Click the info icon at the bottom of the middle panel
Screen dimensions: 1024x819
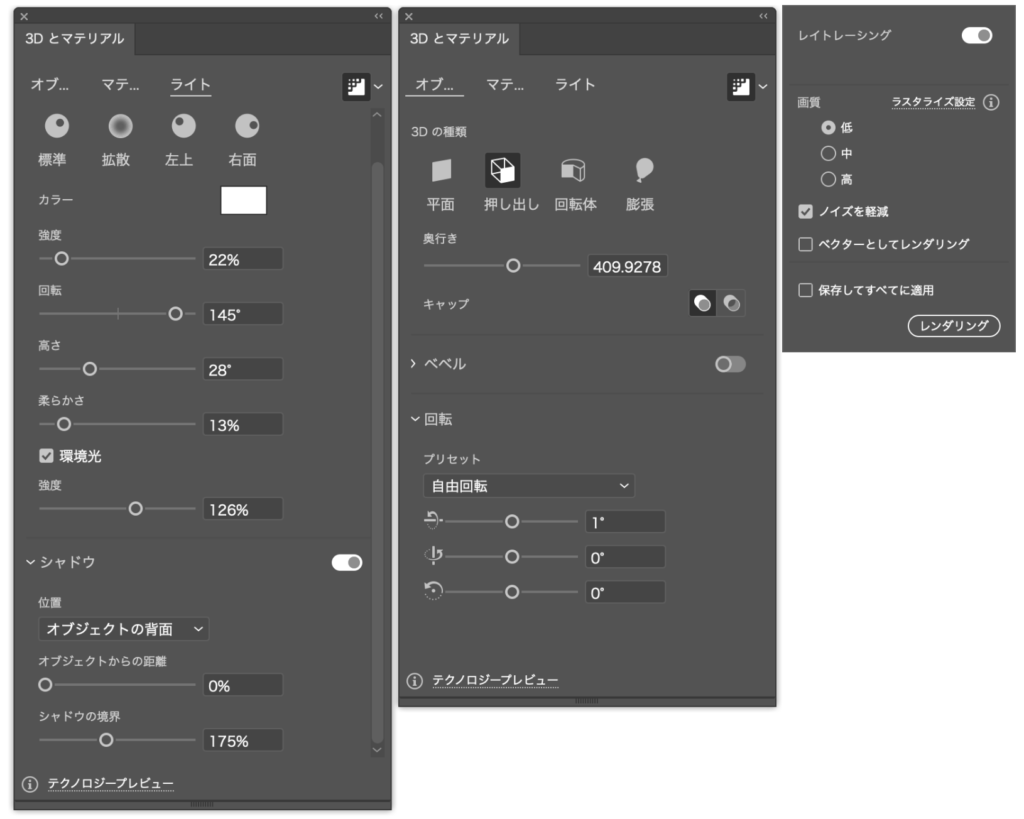pos(415,681)
